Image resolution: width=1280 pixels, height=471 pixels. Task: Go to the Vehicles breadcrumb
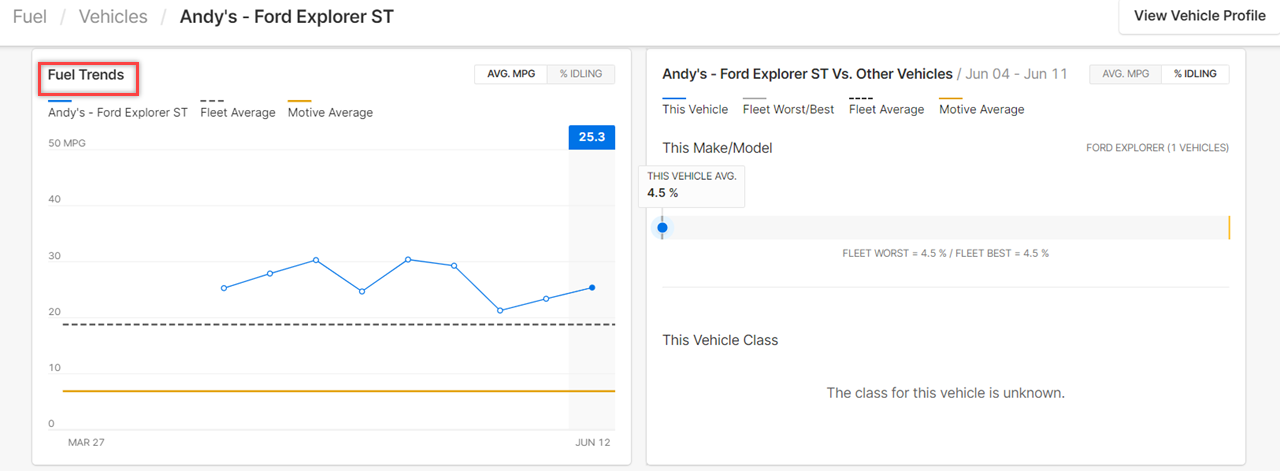(x=113, y=17)
